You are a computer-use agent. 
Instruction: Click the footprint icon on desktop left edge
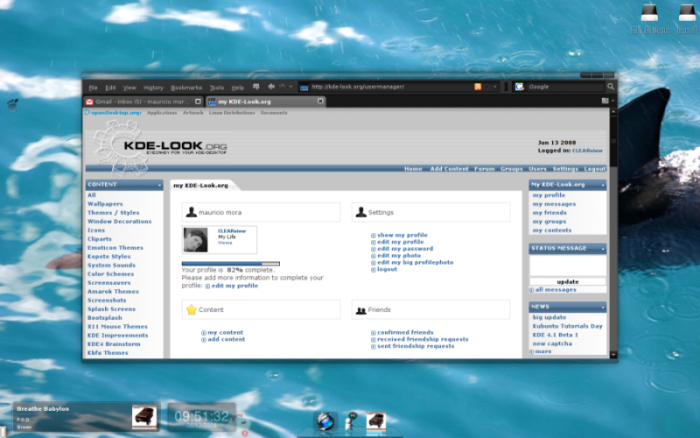pos(12,105)
